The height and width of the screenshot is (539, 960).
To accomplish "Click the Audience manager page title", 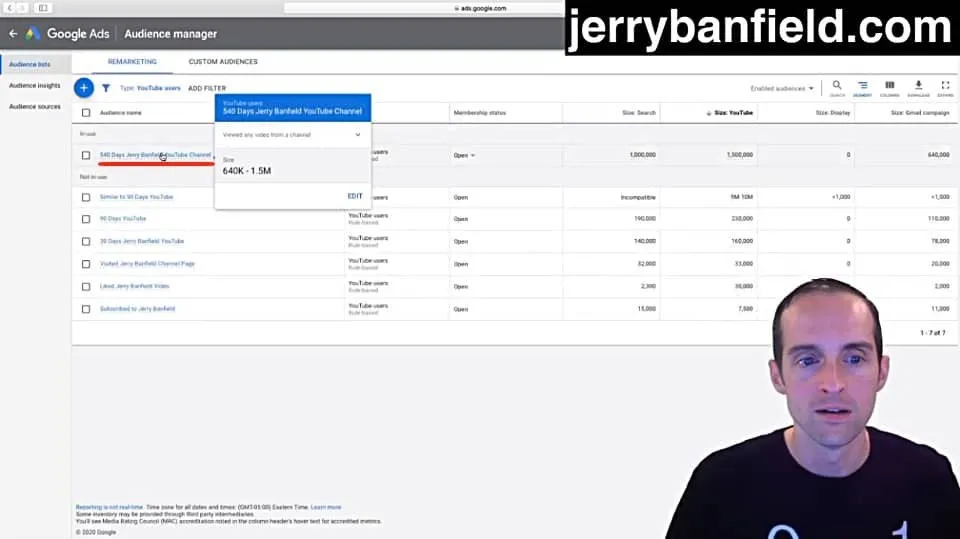I will (171, 34).
